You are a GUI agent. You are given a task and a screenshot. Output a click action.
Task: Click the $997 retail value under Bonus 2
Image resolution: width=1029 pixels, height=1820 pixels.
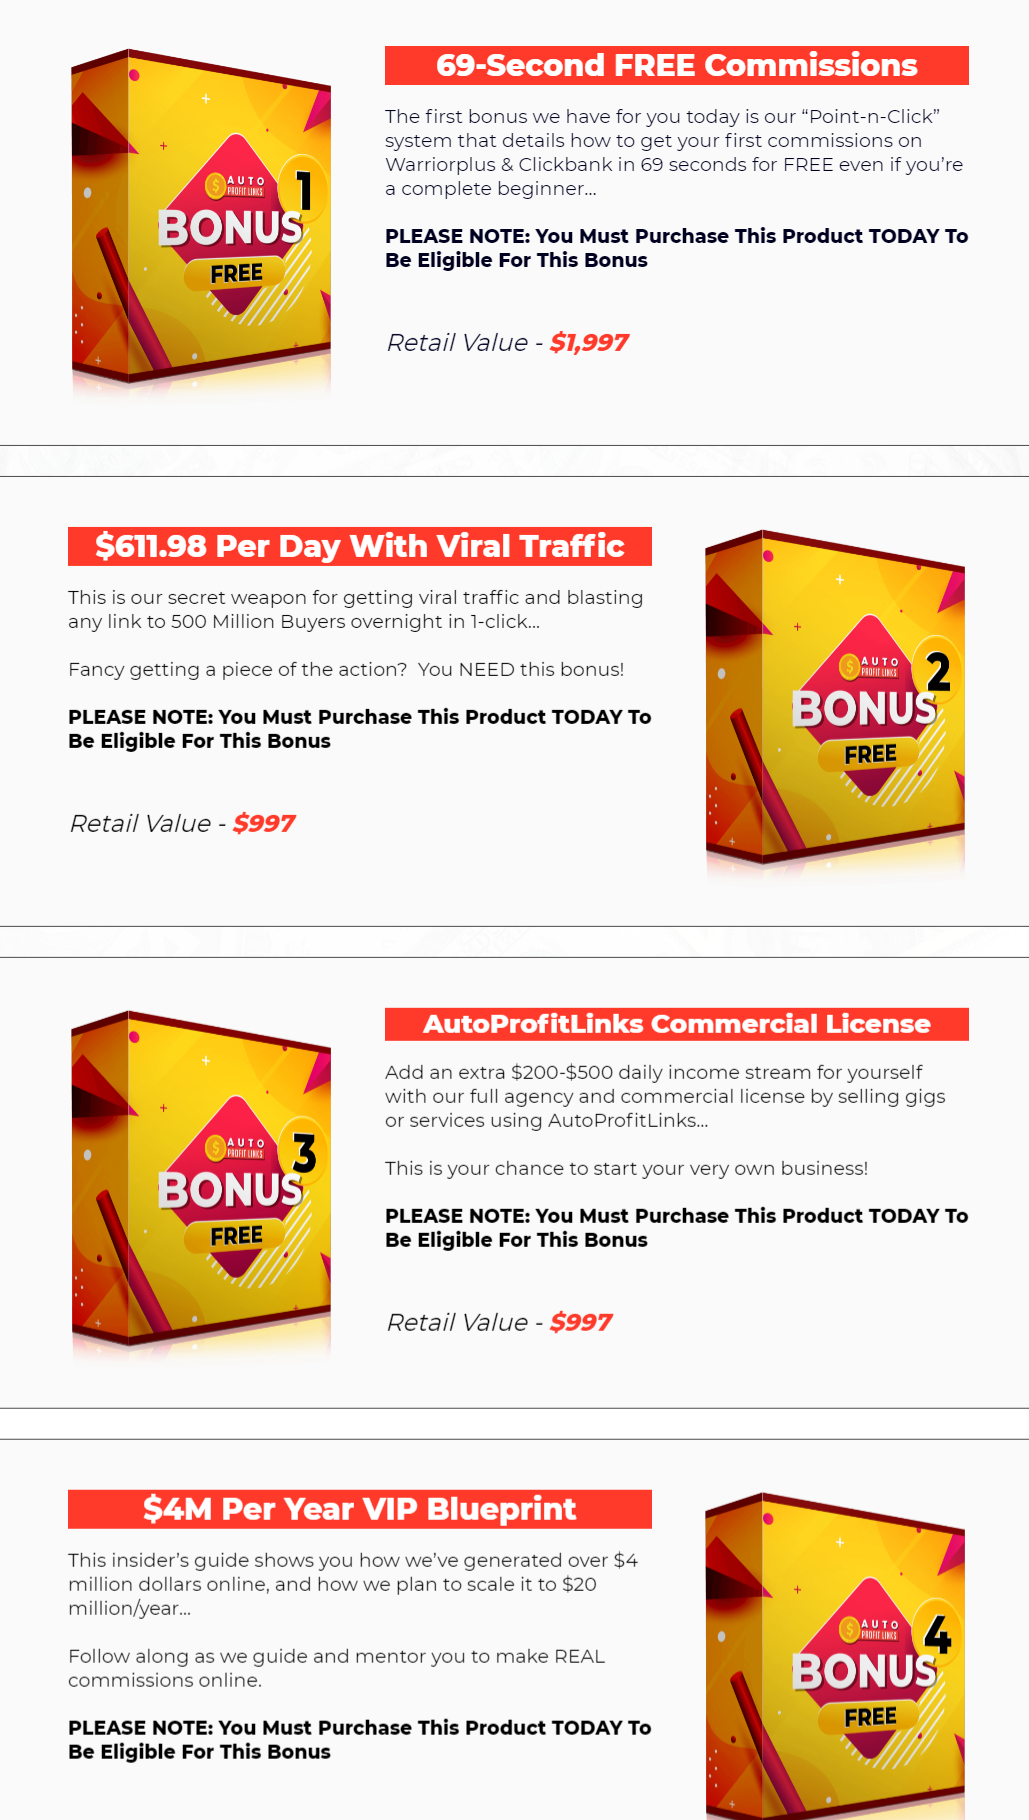click(x=264, y=824)
